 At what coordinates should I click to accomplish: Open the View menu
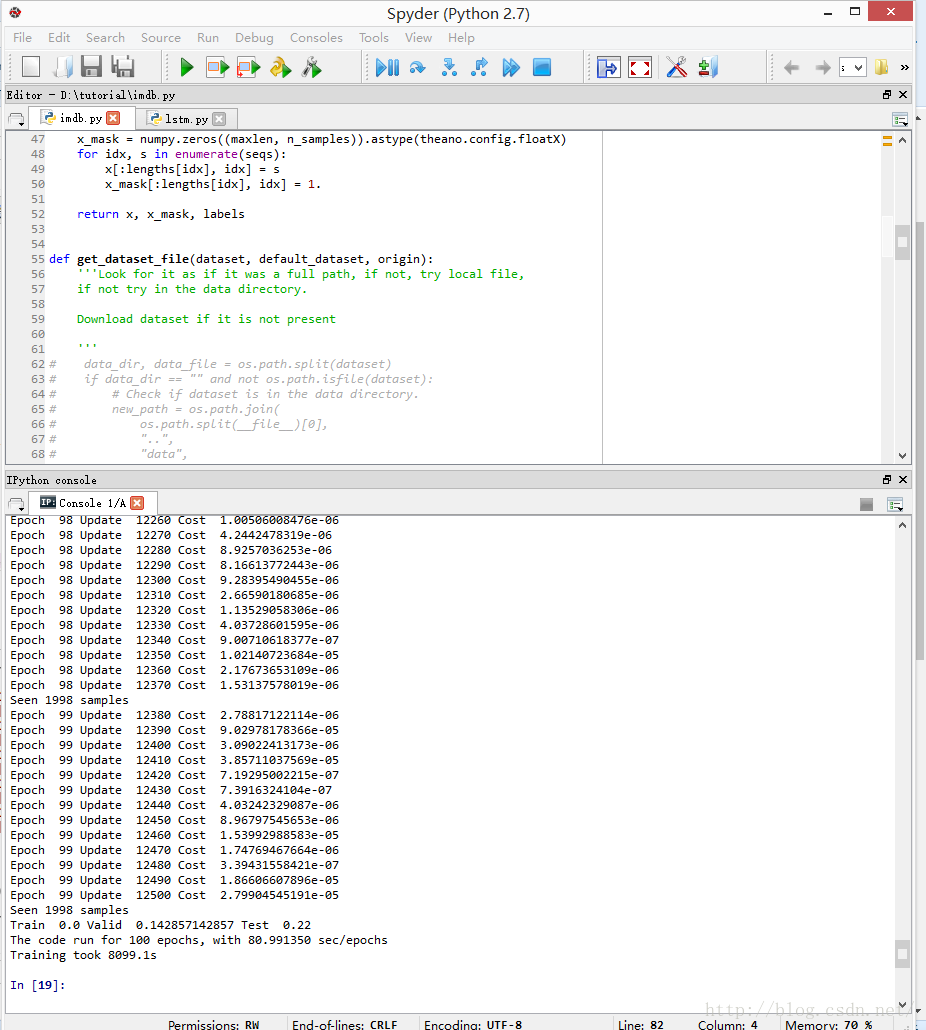coord(418,37)
